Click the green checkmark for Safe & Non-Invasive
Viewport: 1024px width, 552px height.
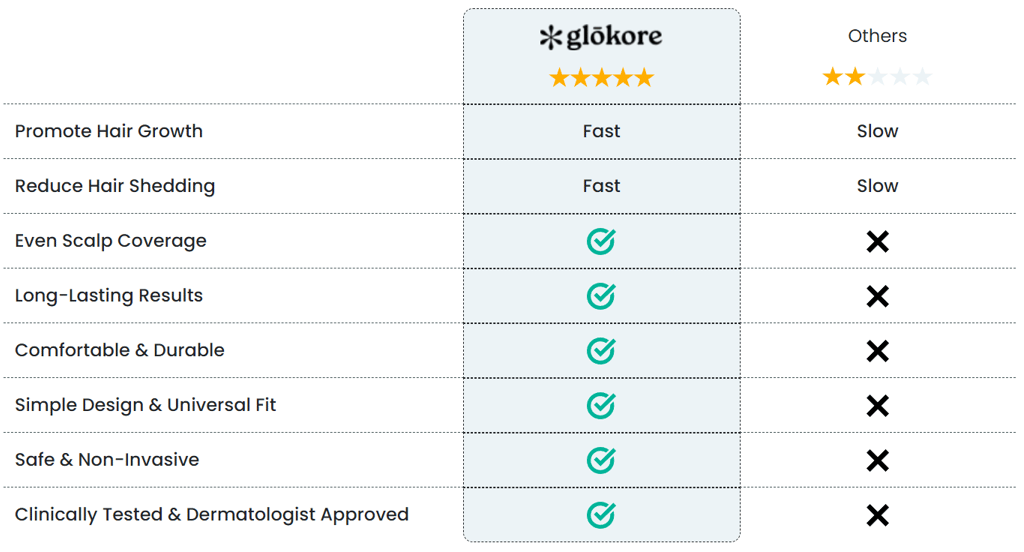pyautogui.click(x=601, y=460)
